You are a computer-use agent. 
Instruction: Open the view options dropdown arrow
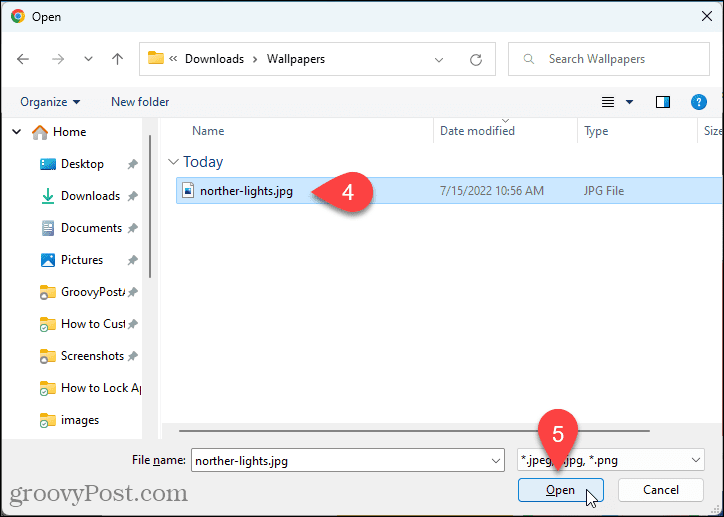point(629,102)
